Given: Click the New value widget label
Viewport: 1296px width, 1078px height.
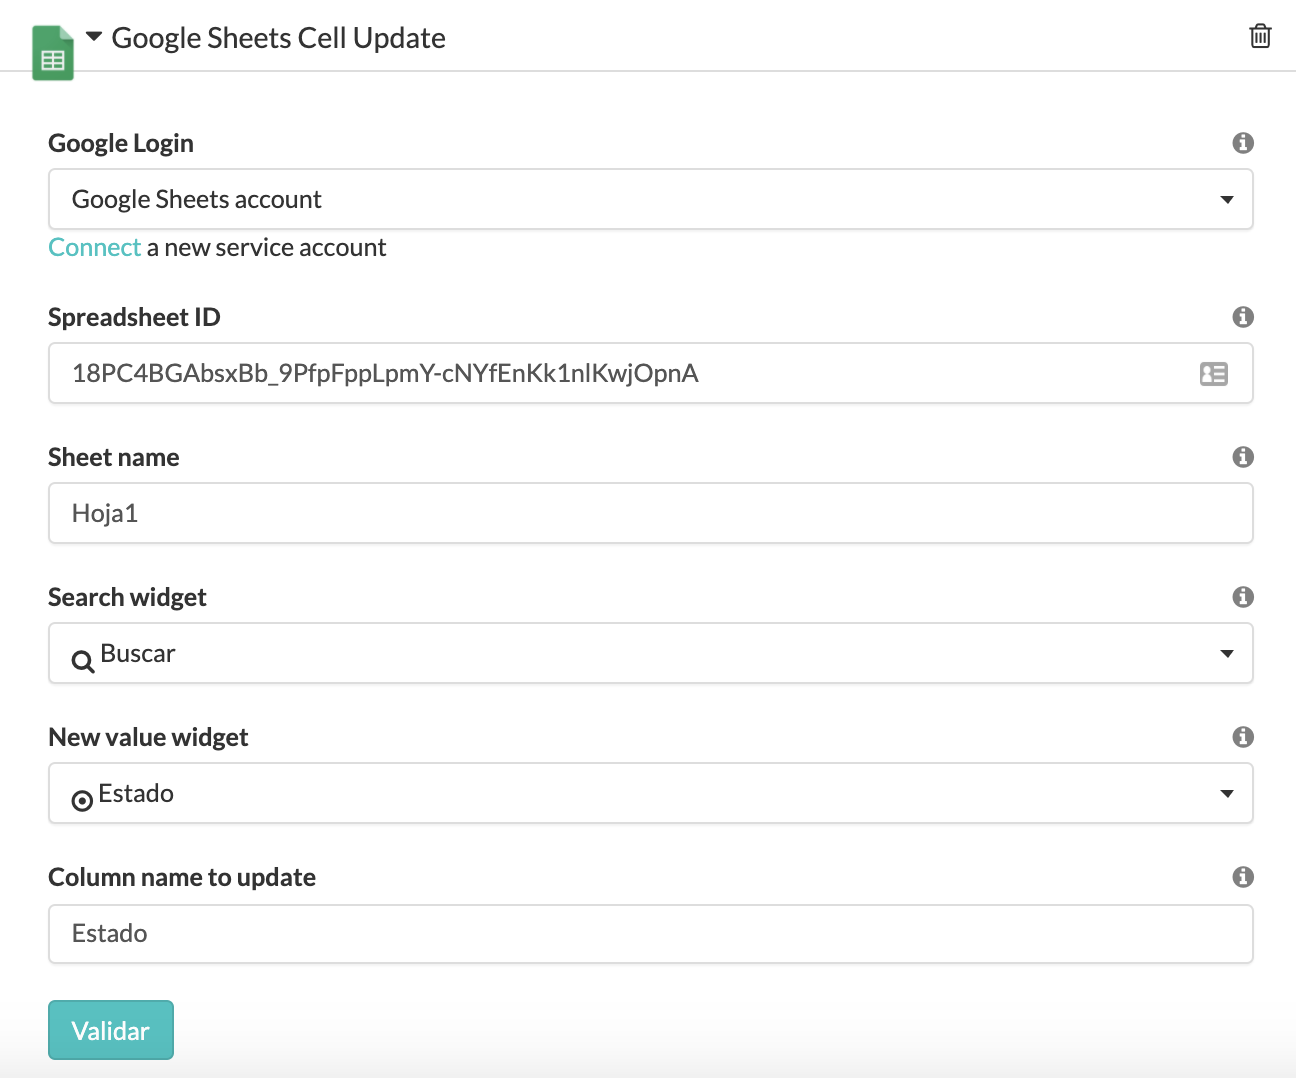Looking at the screenshot, I should [x=148, y=737].
